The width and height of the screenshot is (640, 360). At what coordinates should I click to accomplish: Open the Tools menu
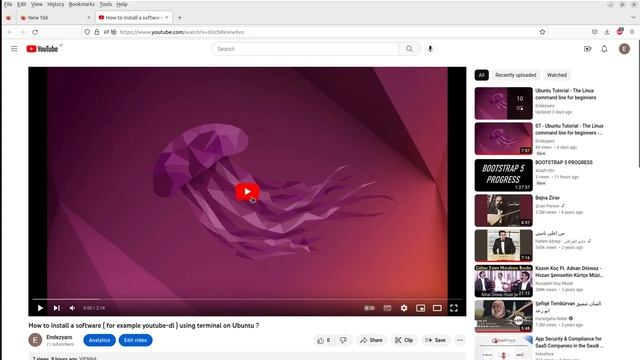click(106, 4)
